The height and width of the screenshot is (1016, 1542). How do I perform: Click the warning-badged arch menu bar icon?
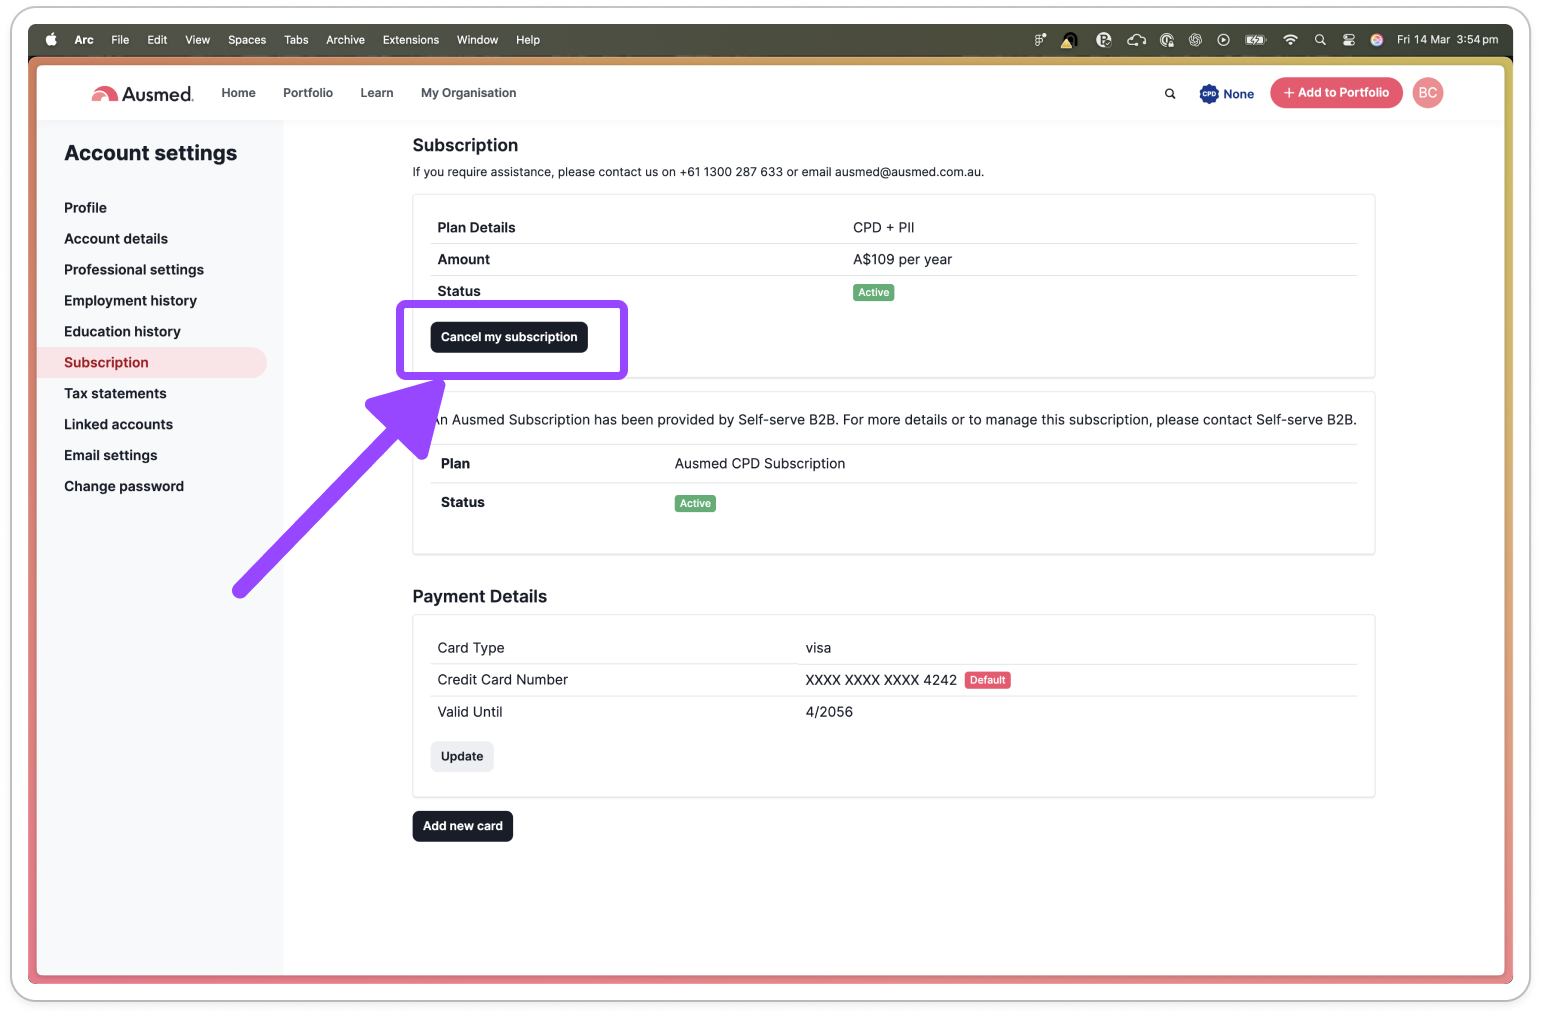(1069, 40)
